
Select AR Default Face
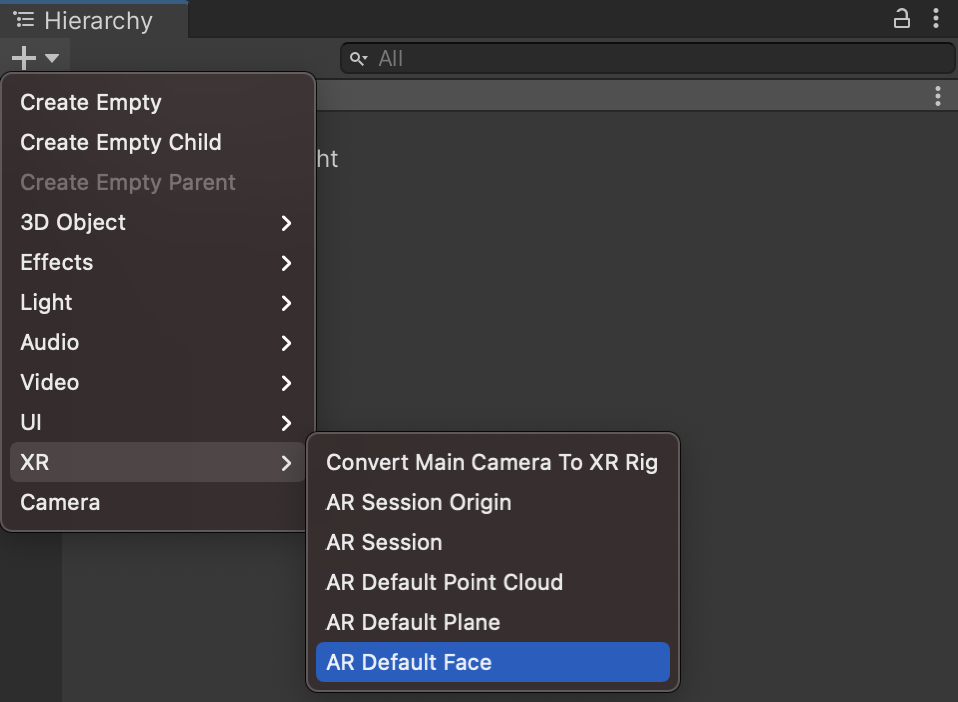tap(409, 662)
